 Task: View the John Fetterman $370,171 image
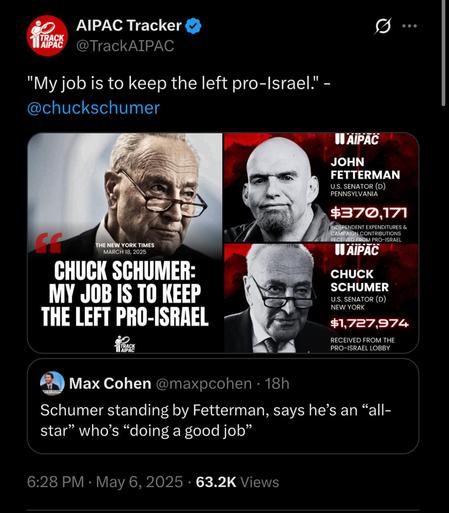point(321,187)
